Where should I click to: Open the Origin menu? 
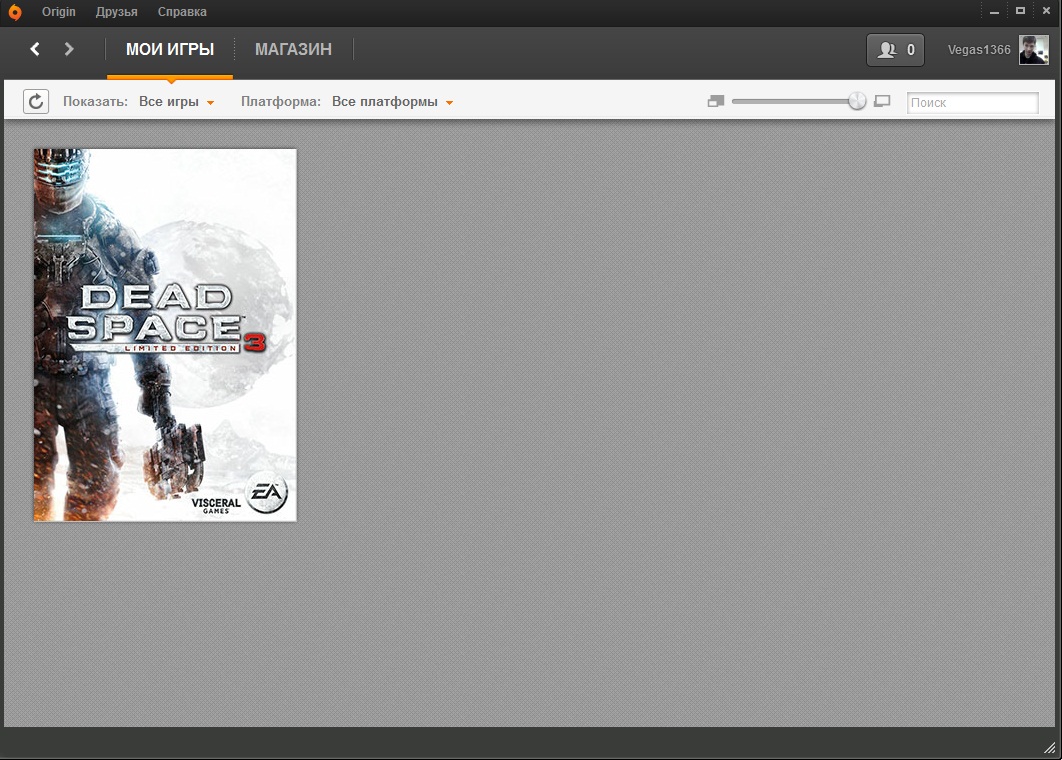tap(59, 12)
